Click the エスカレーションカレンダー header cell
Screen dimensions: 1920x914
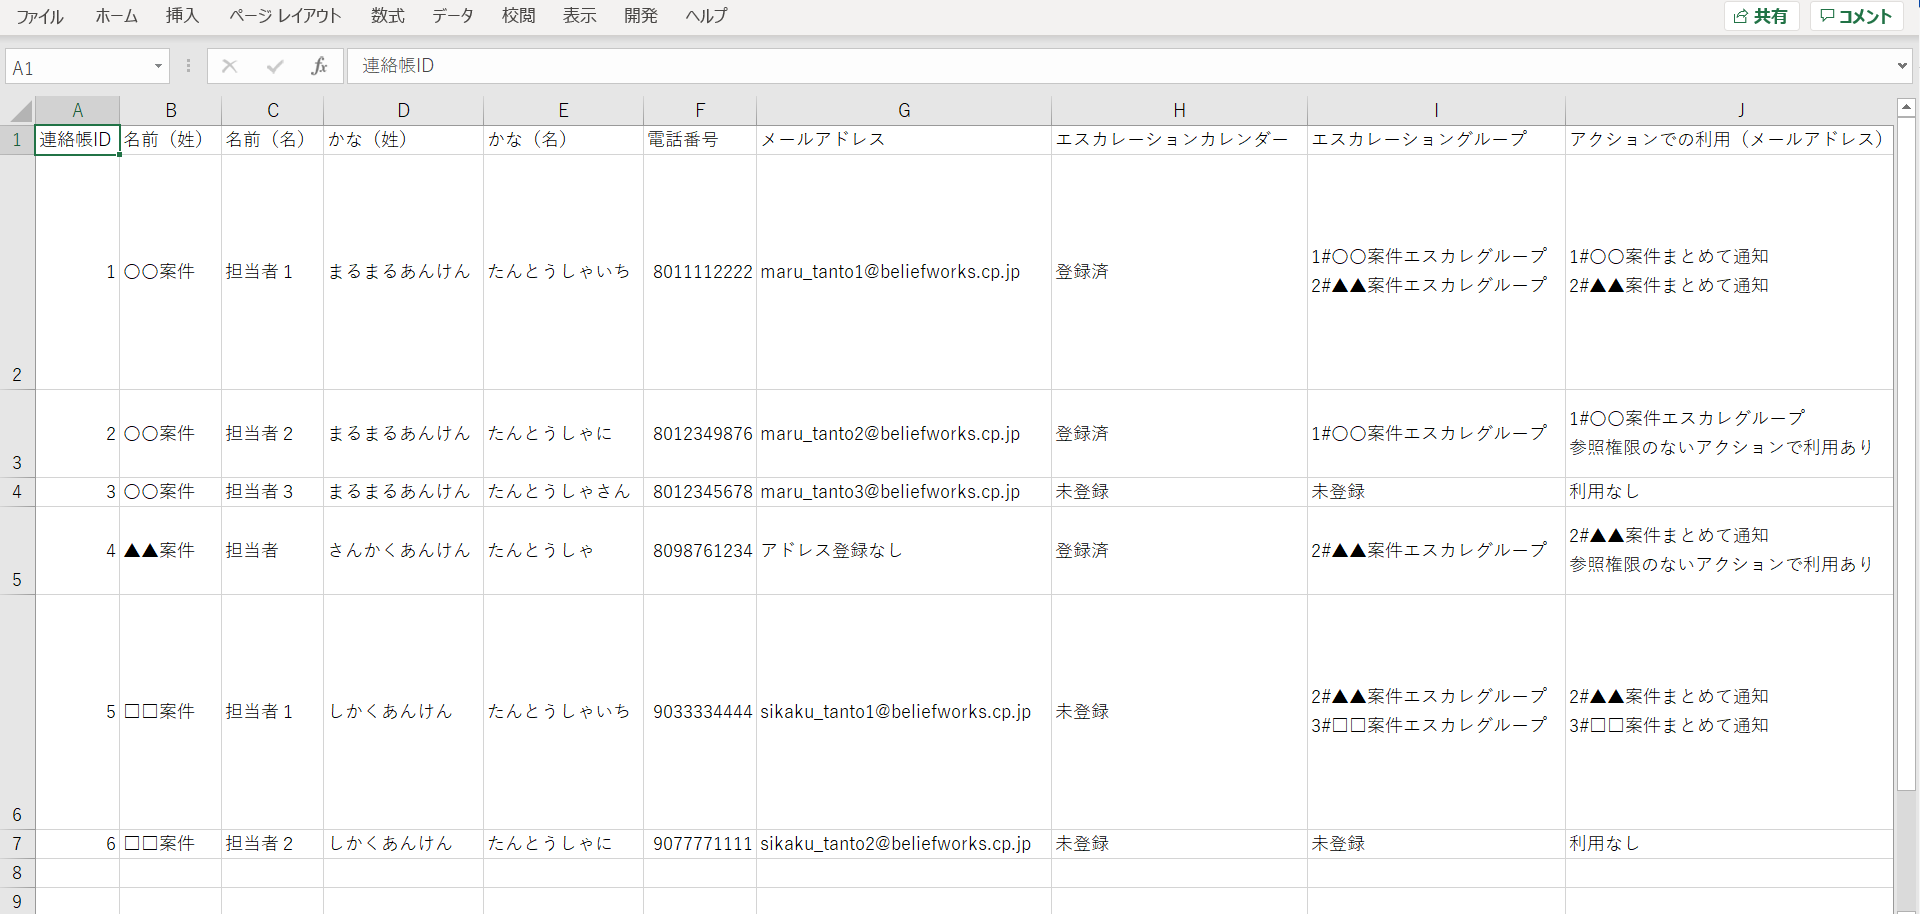click(1180, 140)
